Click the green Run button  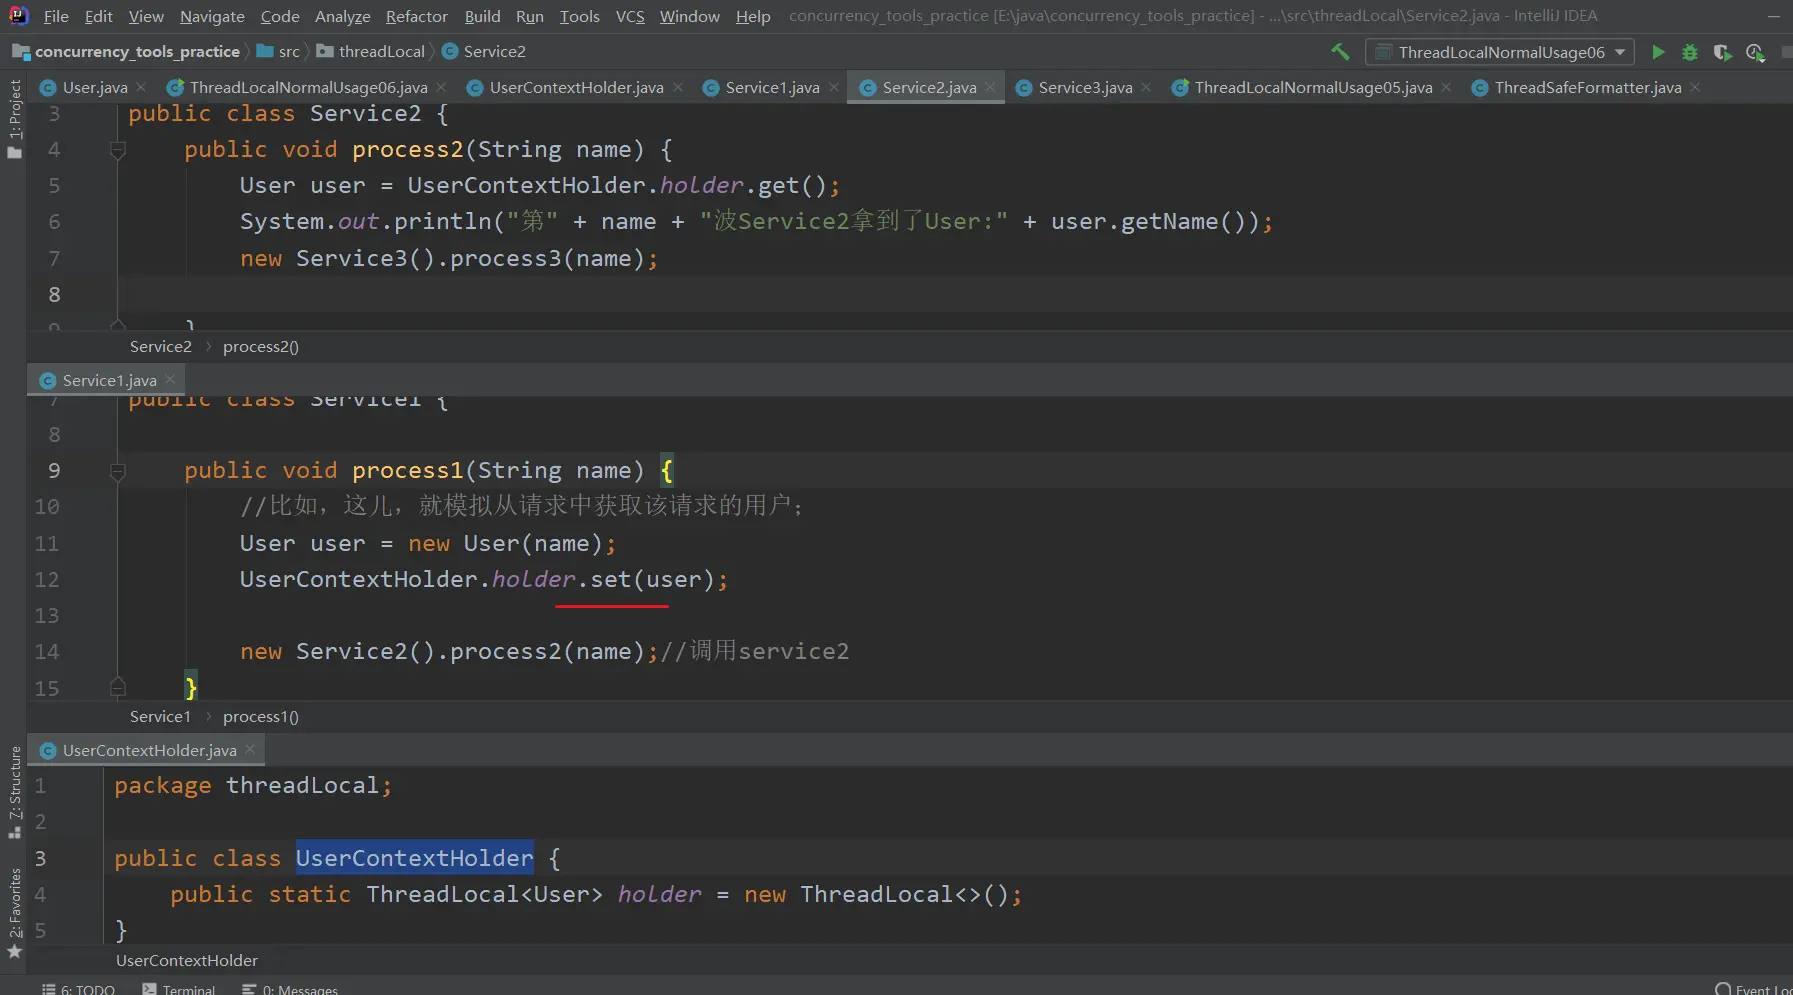coord(1658,52)
